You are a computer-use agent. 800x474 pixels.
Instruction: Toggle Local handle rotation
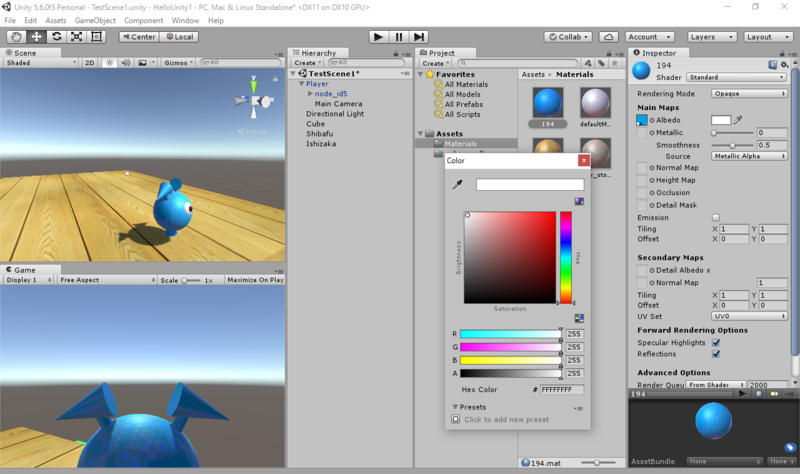click(179, 37)
